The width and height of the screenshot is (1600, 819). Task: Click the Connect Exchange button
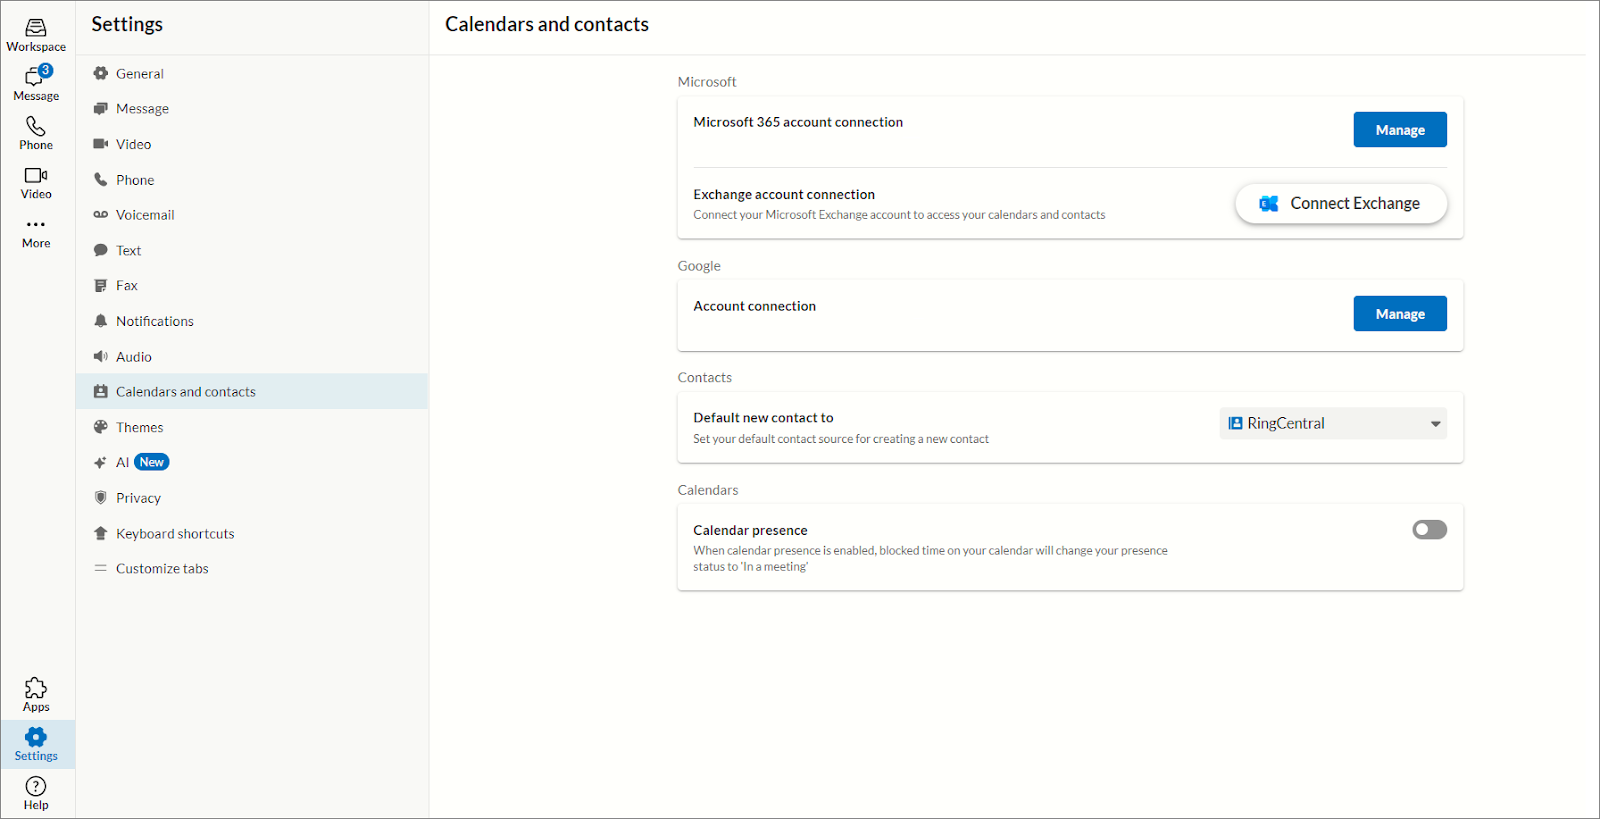[x=1341, y=203]
